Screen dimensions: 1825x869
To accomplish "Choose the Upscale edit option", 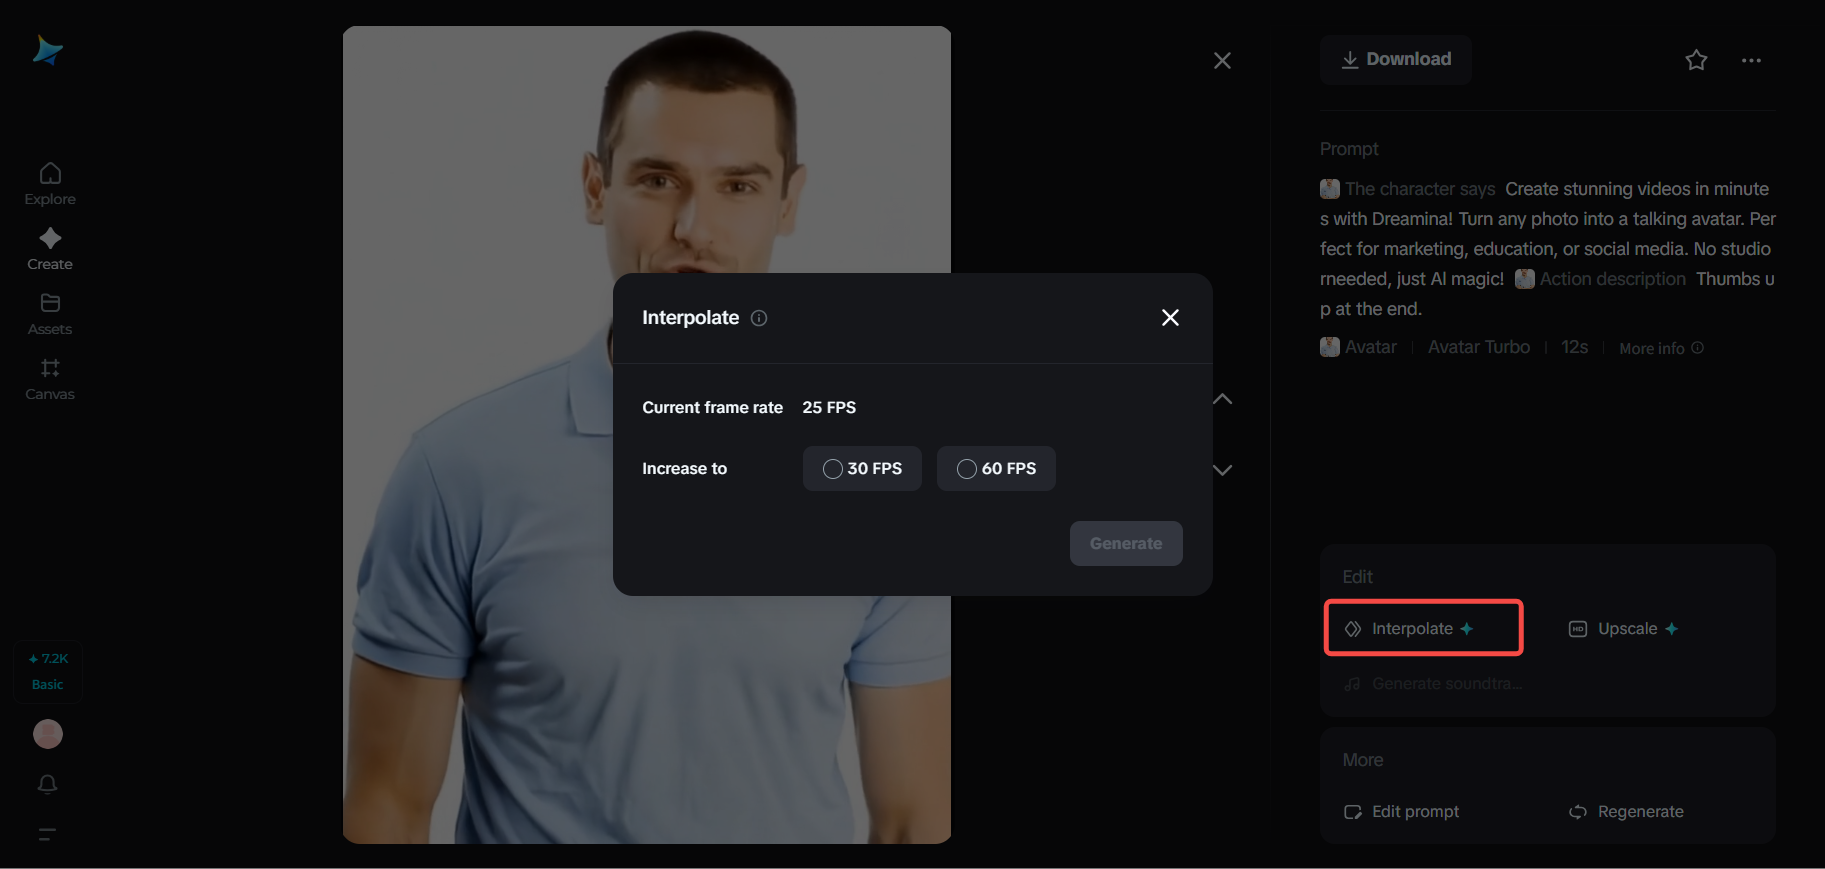I will (x=1626, y=628).
